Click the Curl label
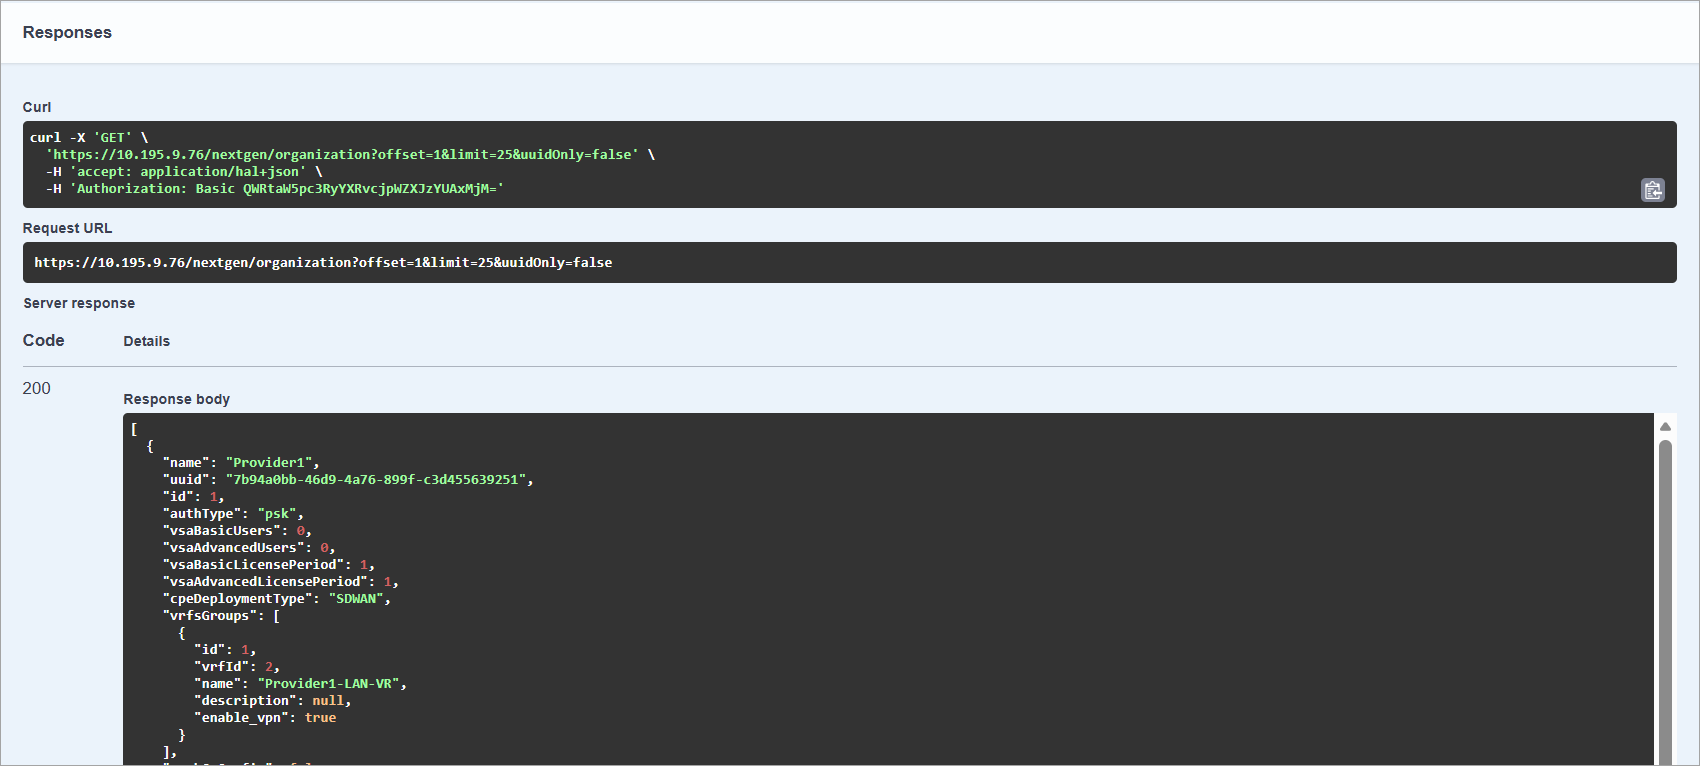Viewport: 1700px width, 766px height. 37,107
